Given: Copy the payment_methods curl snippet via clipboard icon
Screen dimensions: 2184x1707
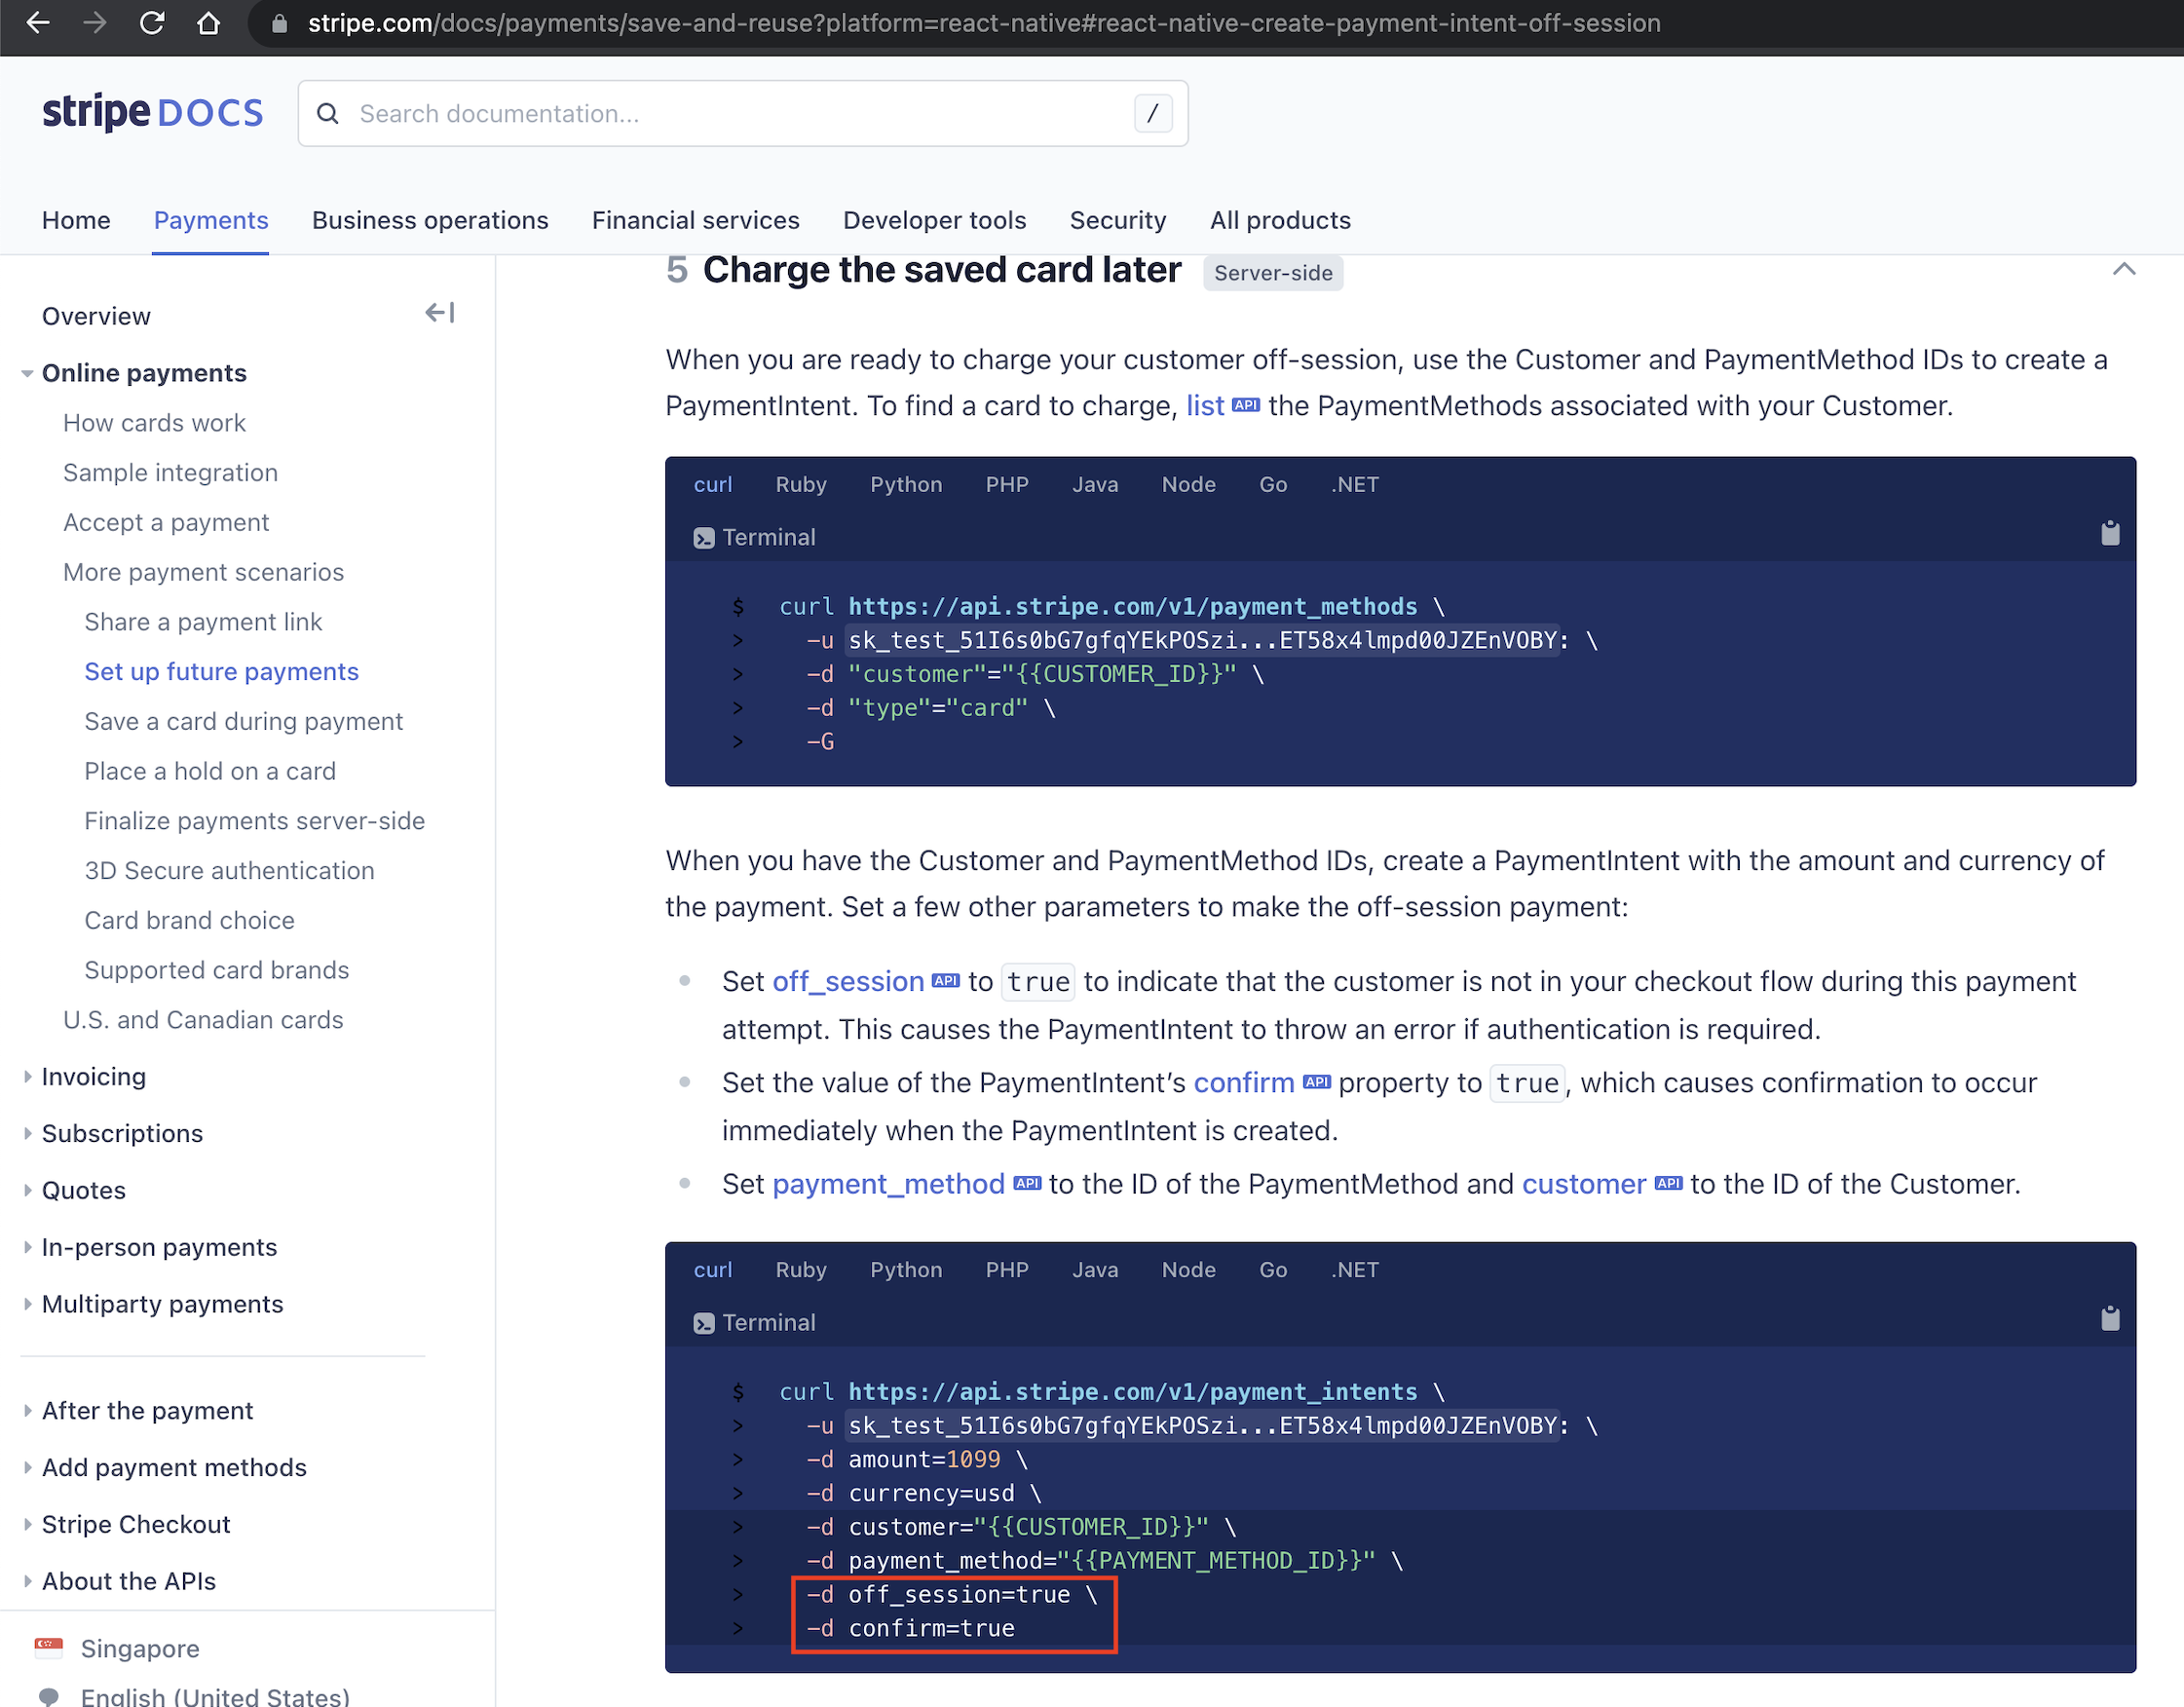Looking at the screenshot, I should (x=2110, y=533).
